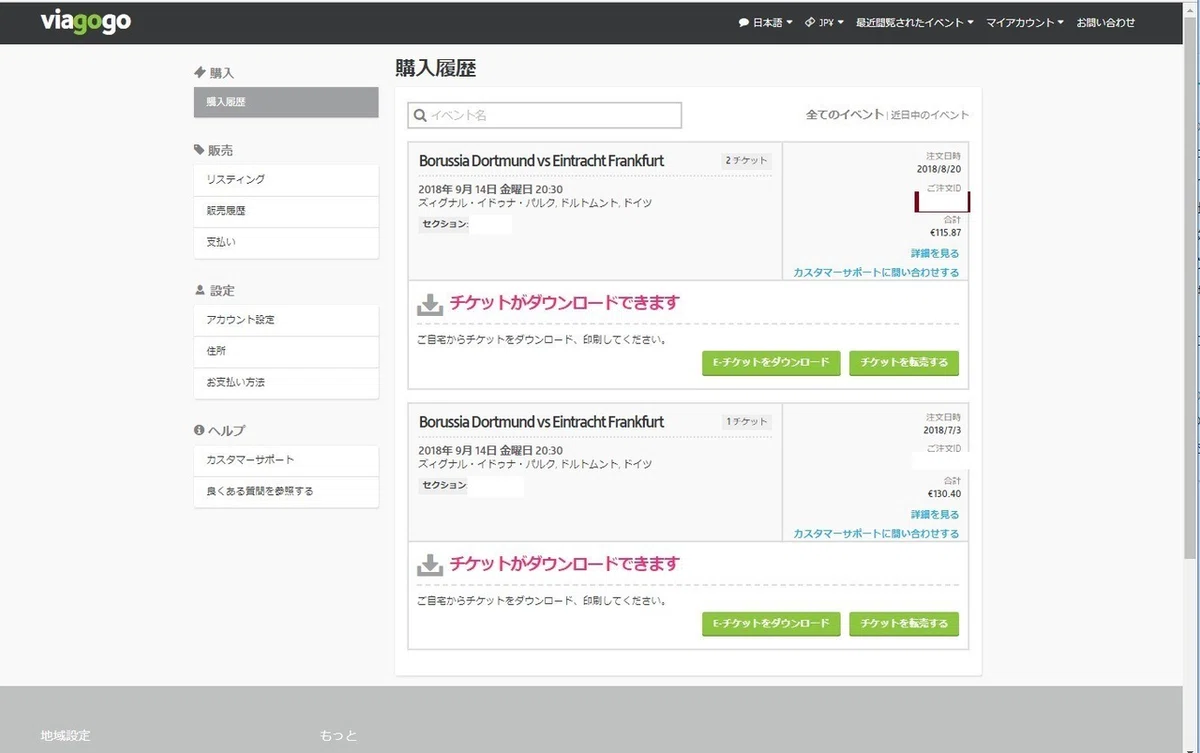
Task: Focus the イベント名 search field
Action: pyautogui.click(x=545, y=115)
